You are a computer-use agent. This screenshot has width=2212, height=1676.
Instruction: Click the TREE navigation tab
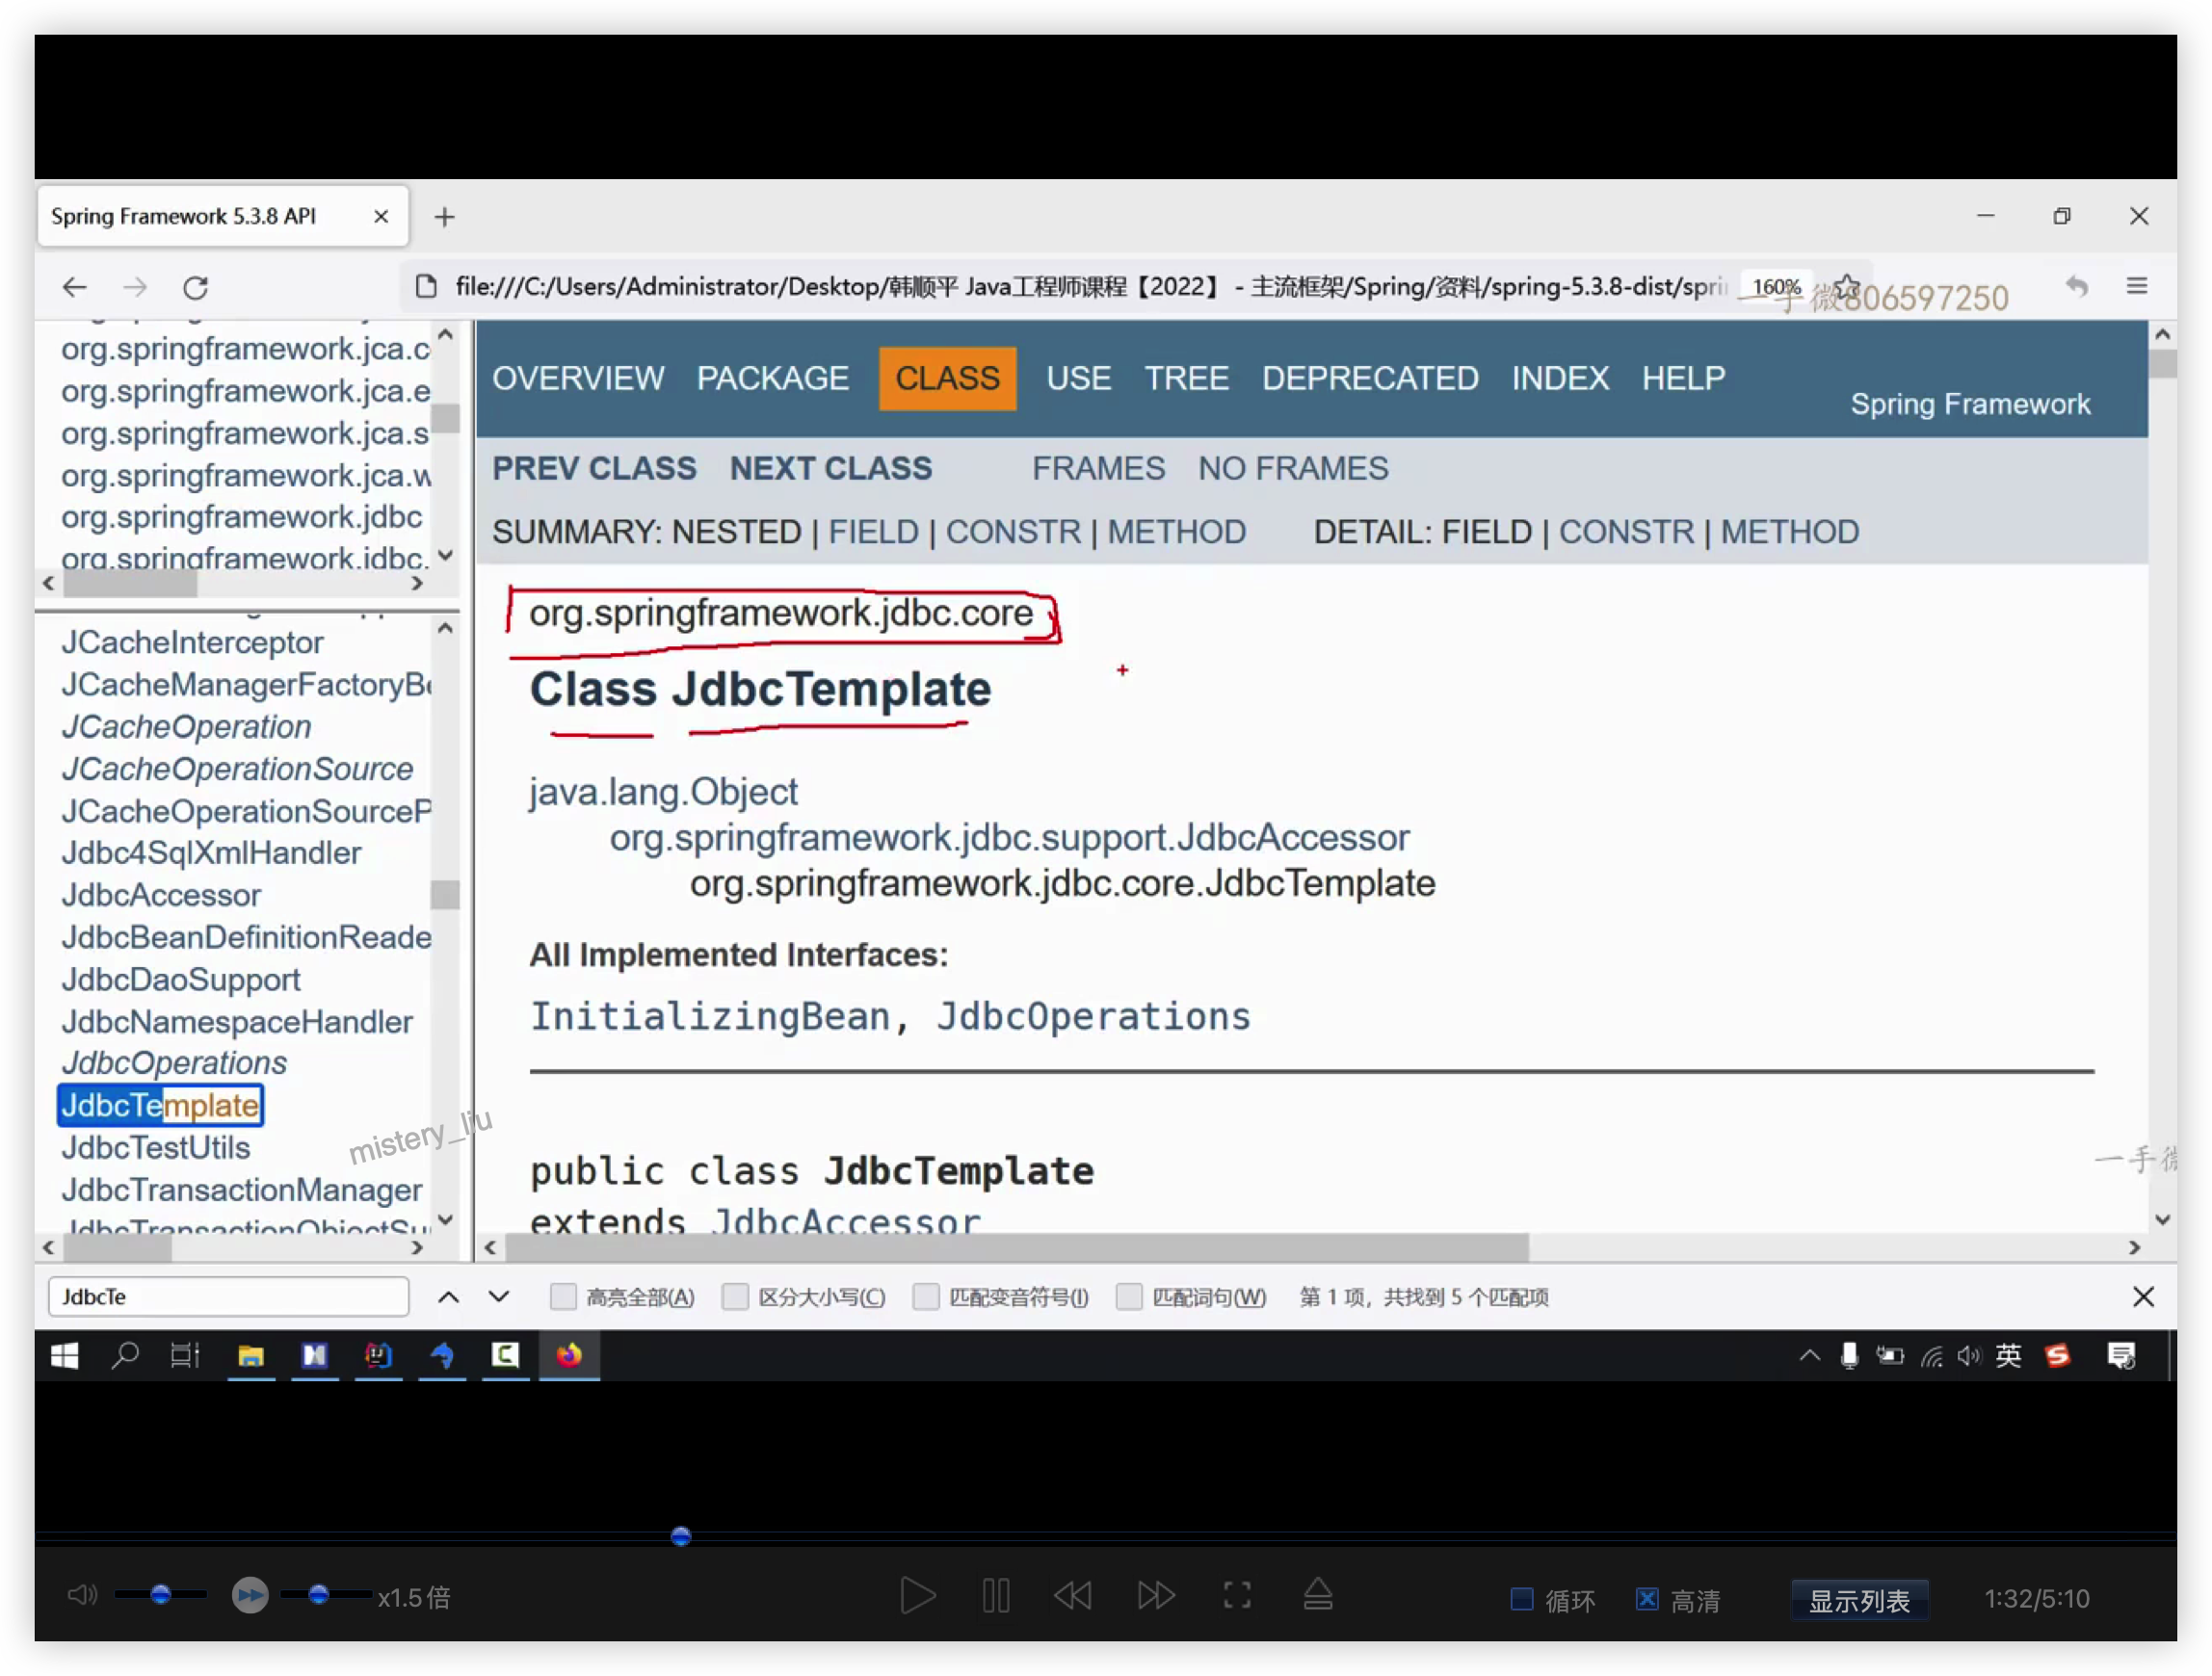[1186, 379]
